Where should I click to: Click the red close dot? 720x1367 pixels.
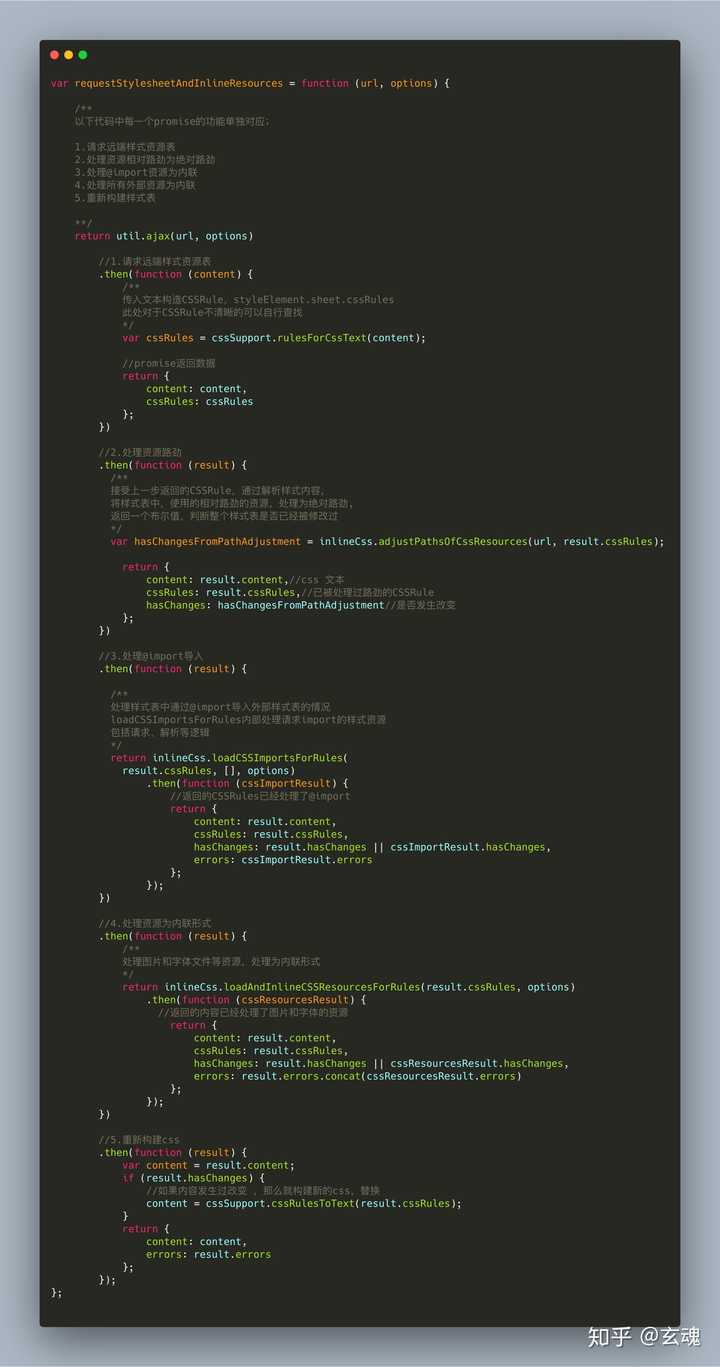55,55
